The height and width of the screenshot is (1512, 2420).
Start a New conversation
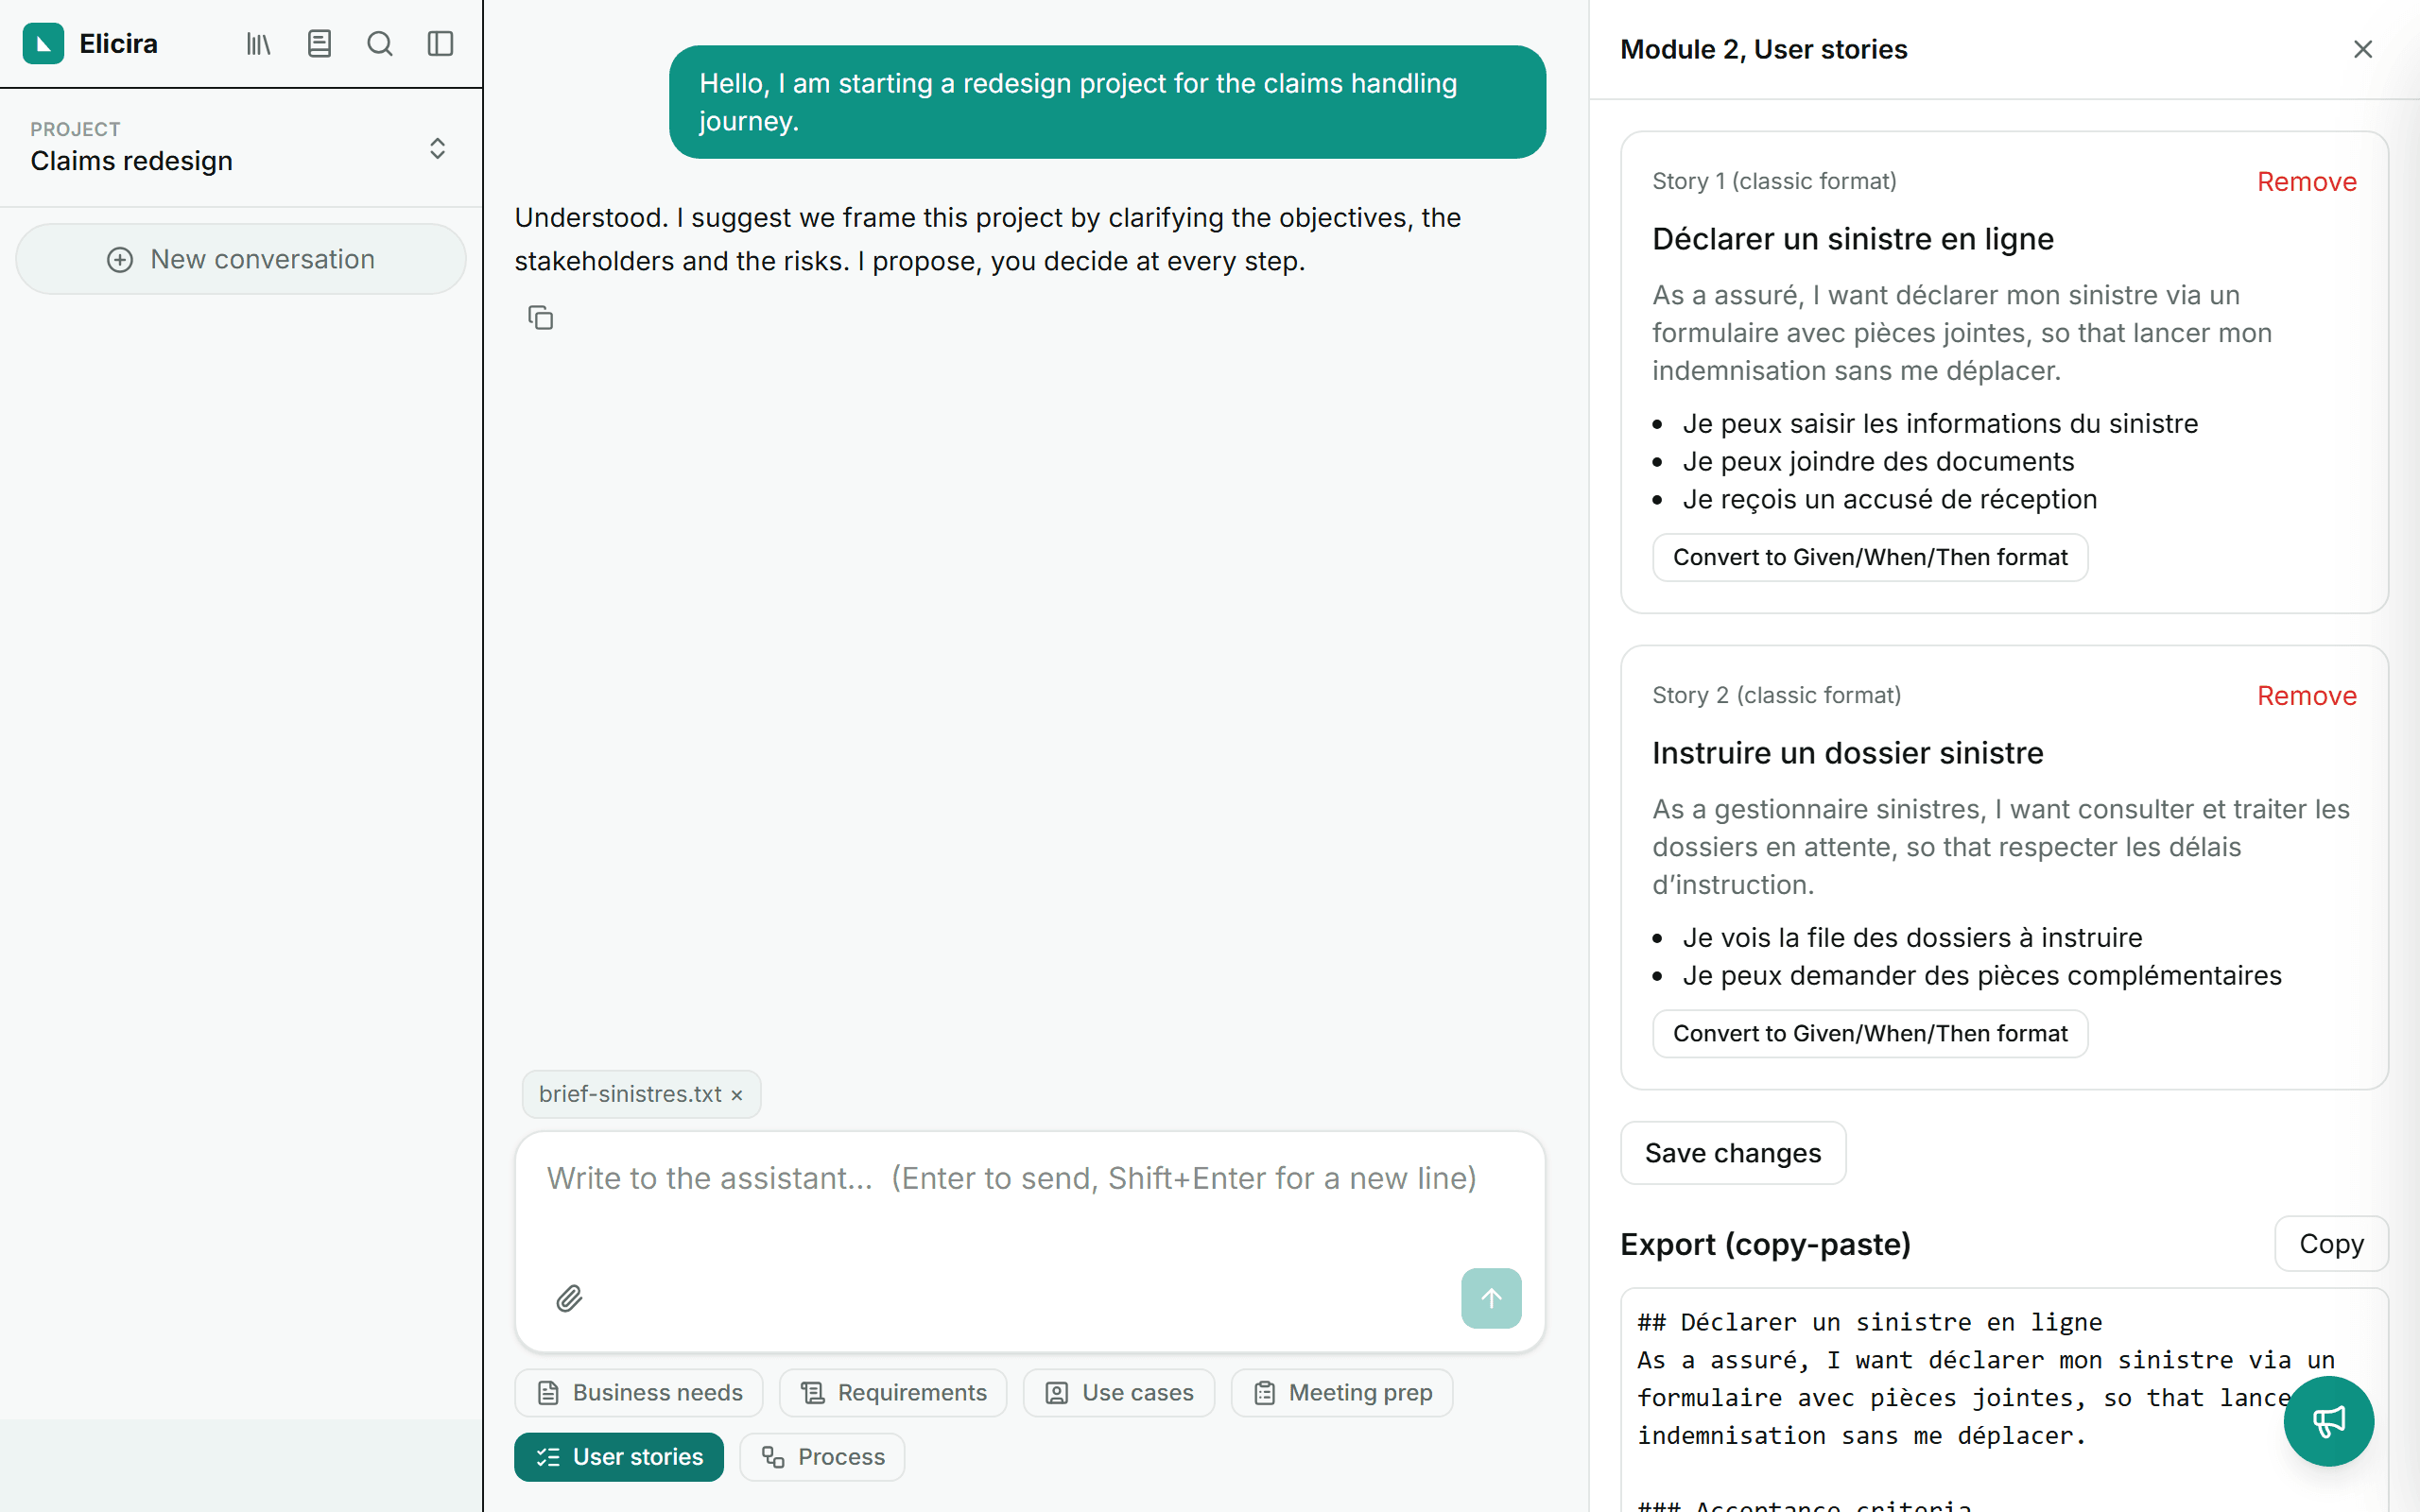click(x=241, y=259)
